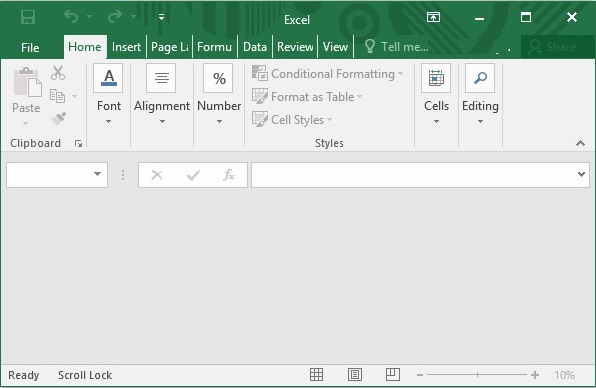This screenshot has width=596, height=388.
Task: Open the Review tab
Action: pos(295,47)
